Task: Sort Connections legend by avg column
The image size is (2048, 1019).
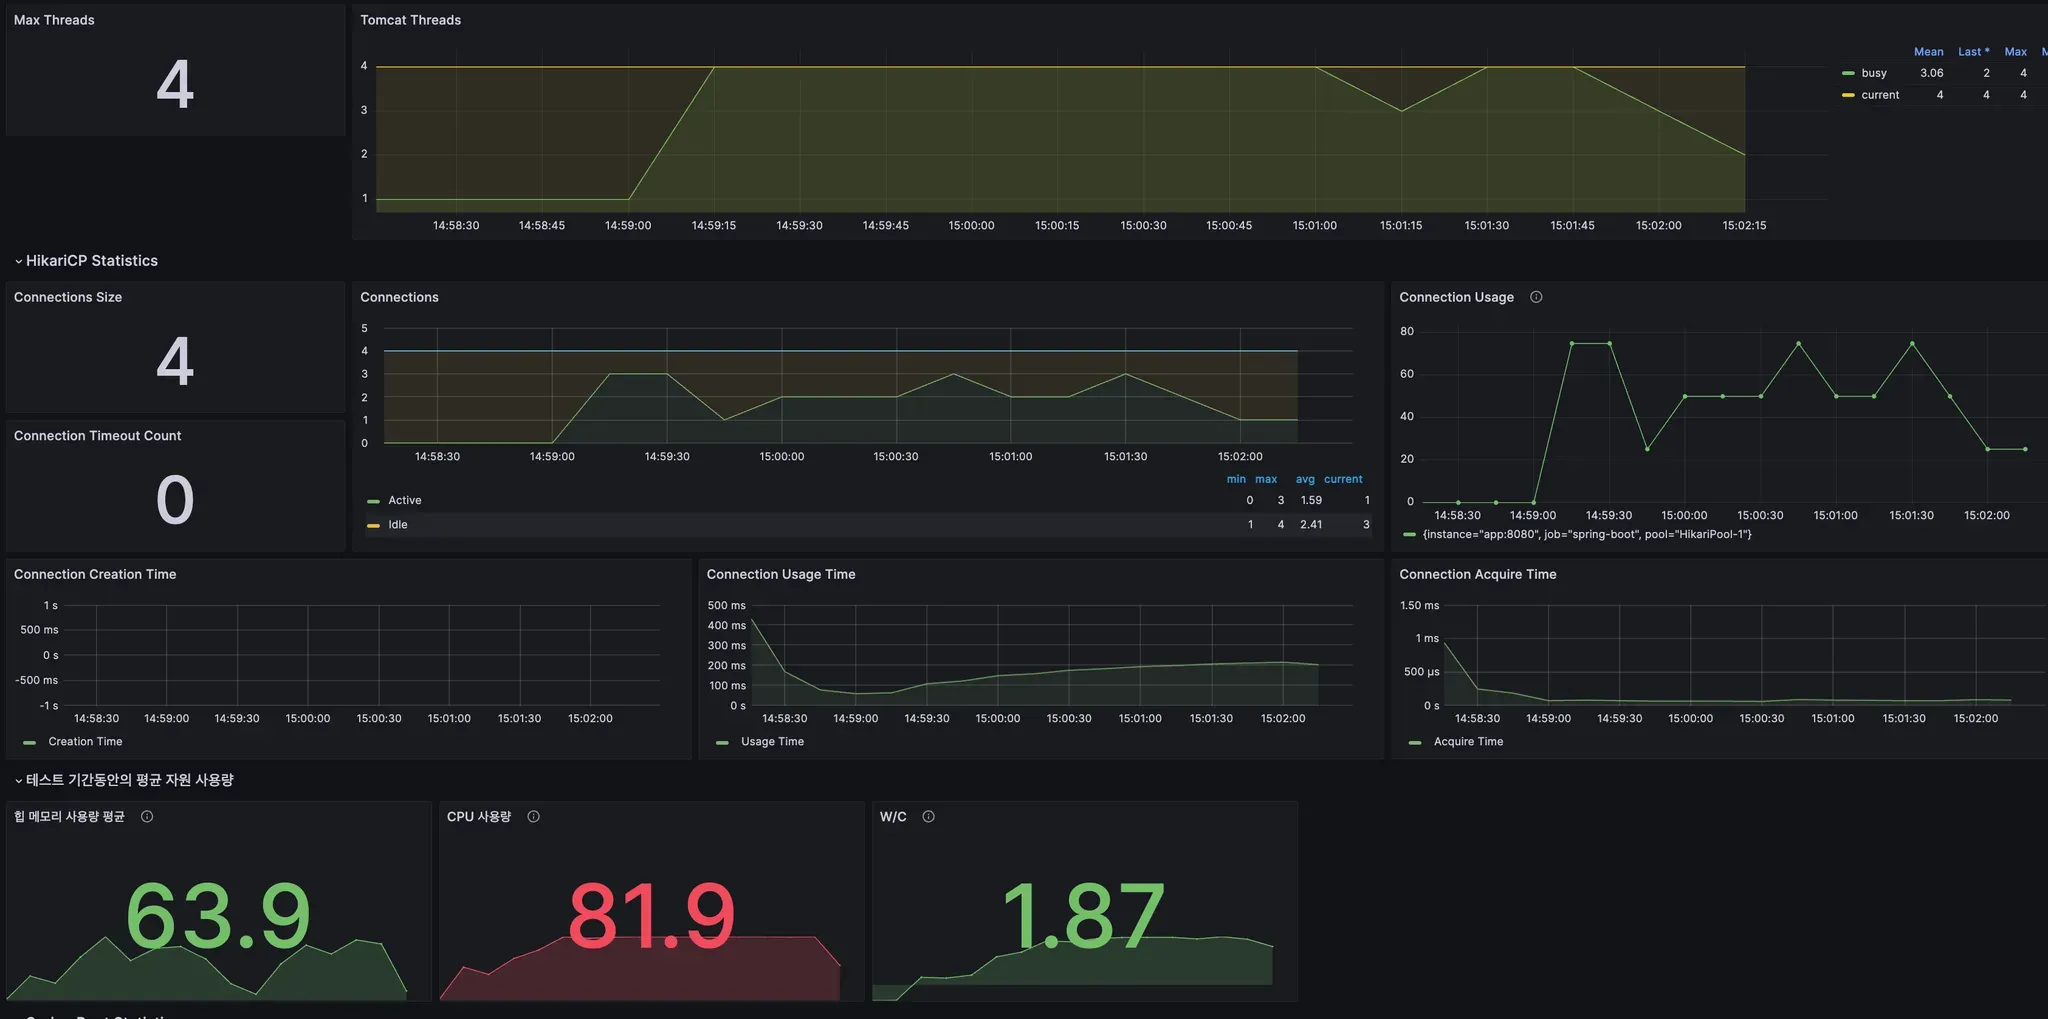Action: 1305,480
